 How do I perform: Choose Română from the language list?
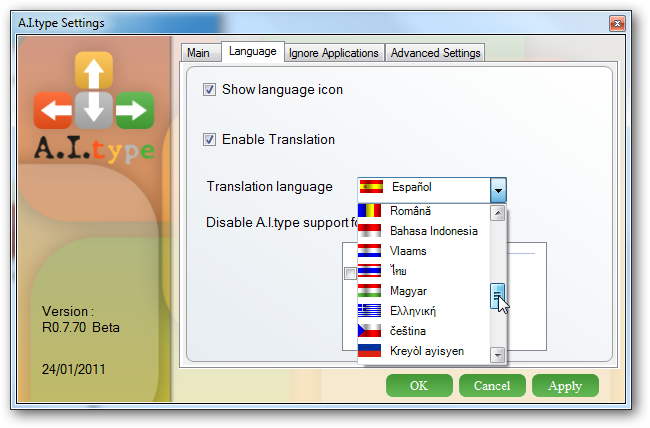424,211
